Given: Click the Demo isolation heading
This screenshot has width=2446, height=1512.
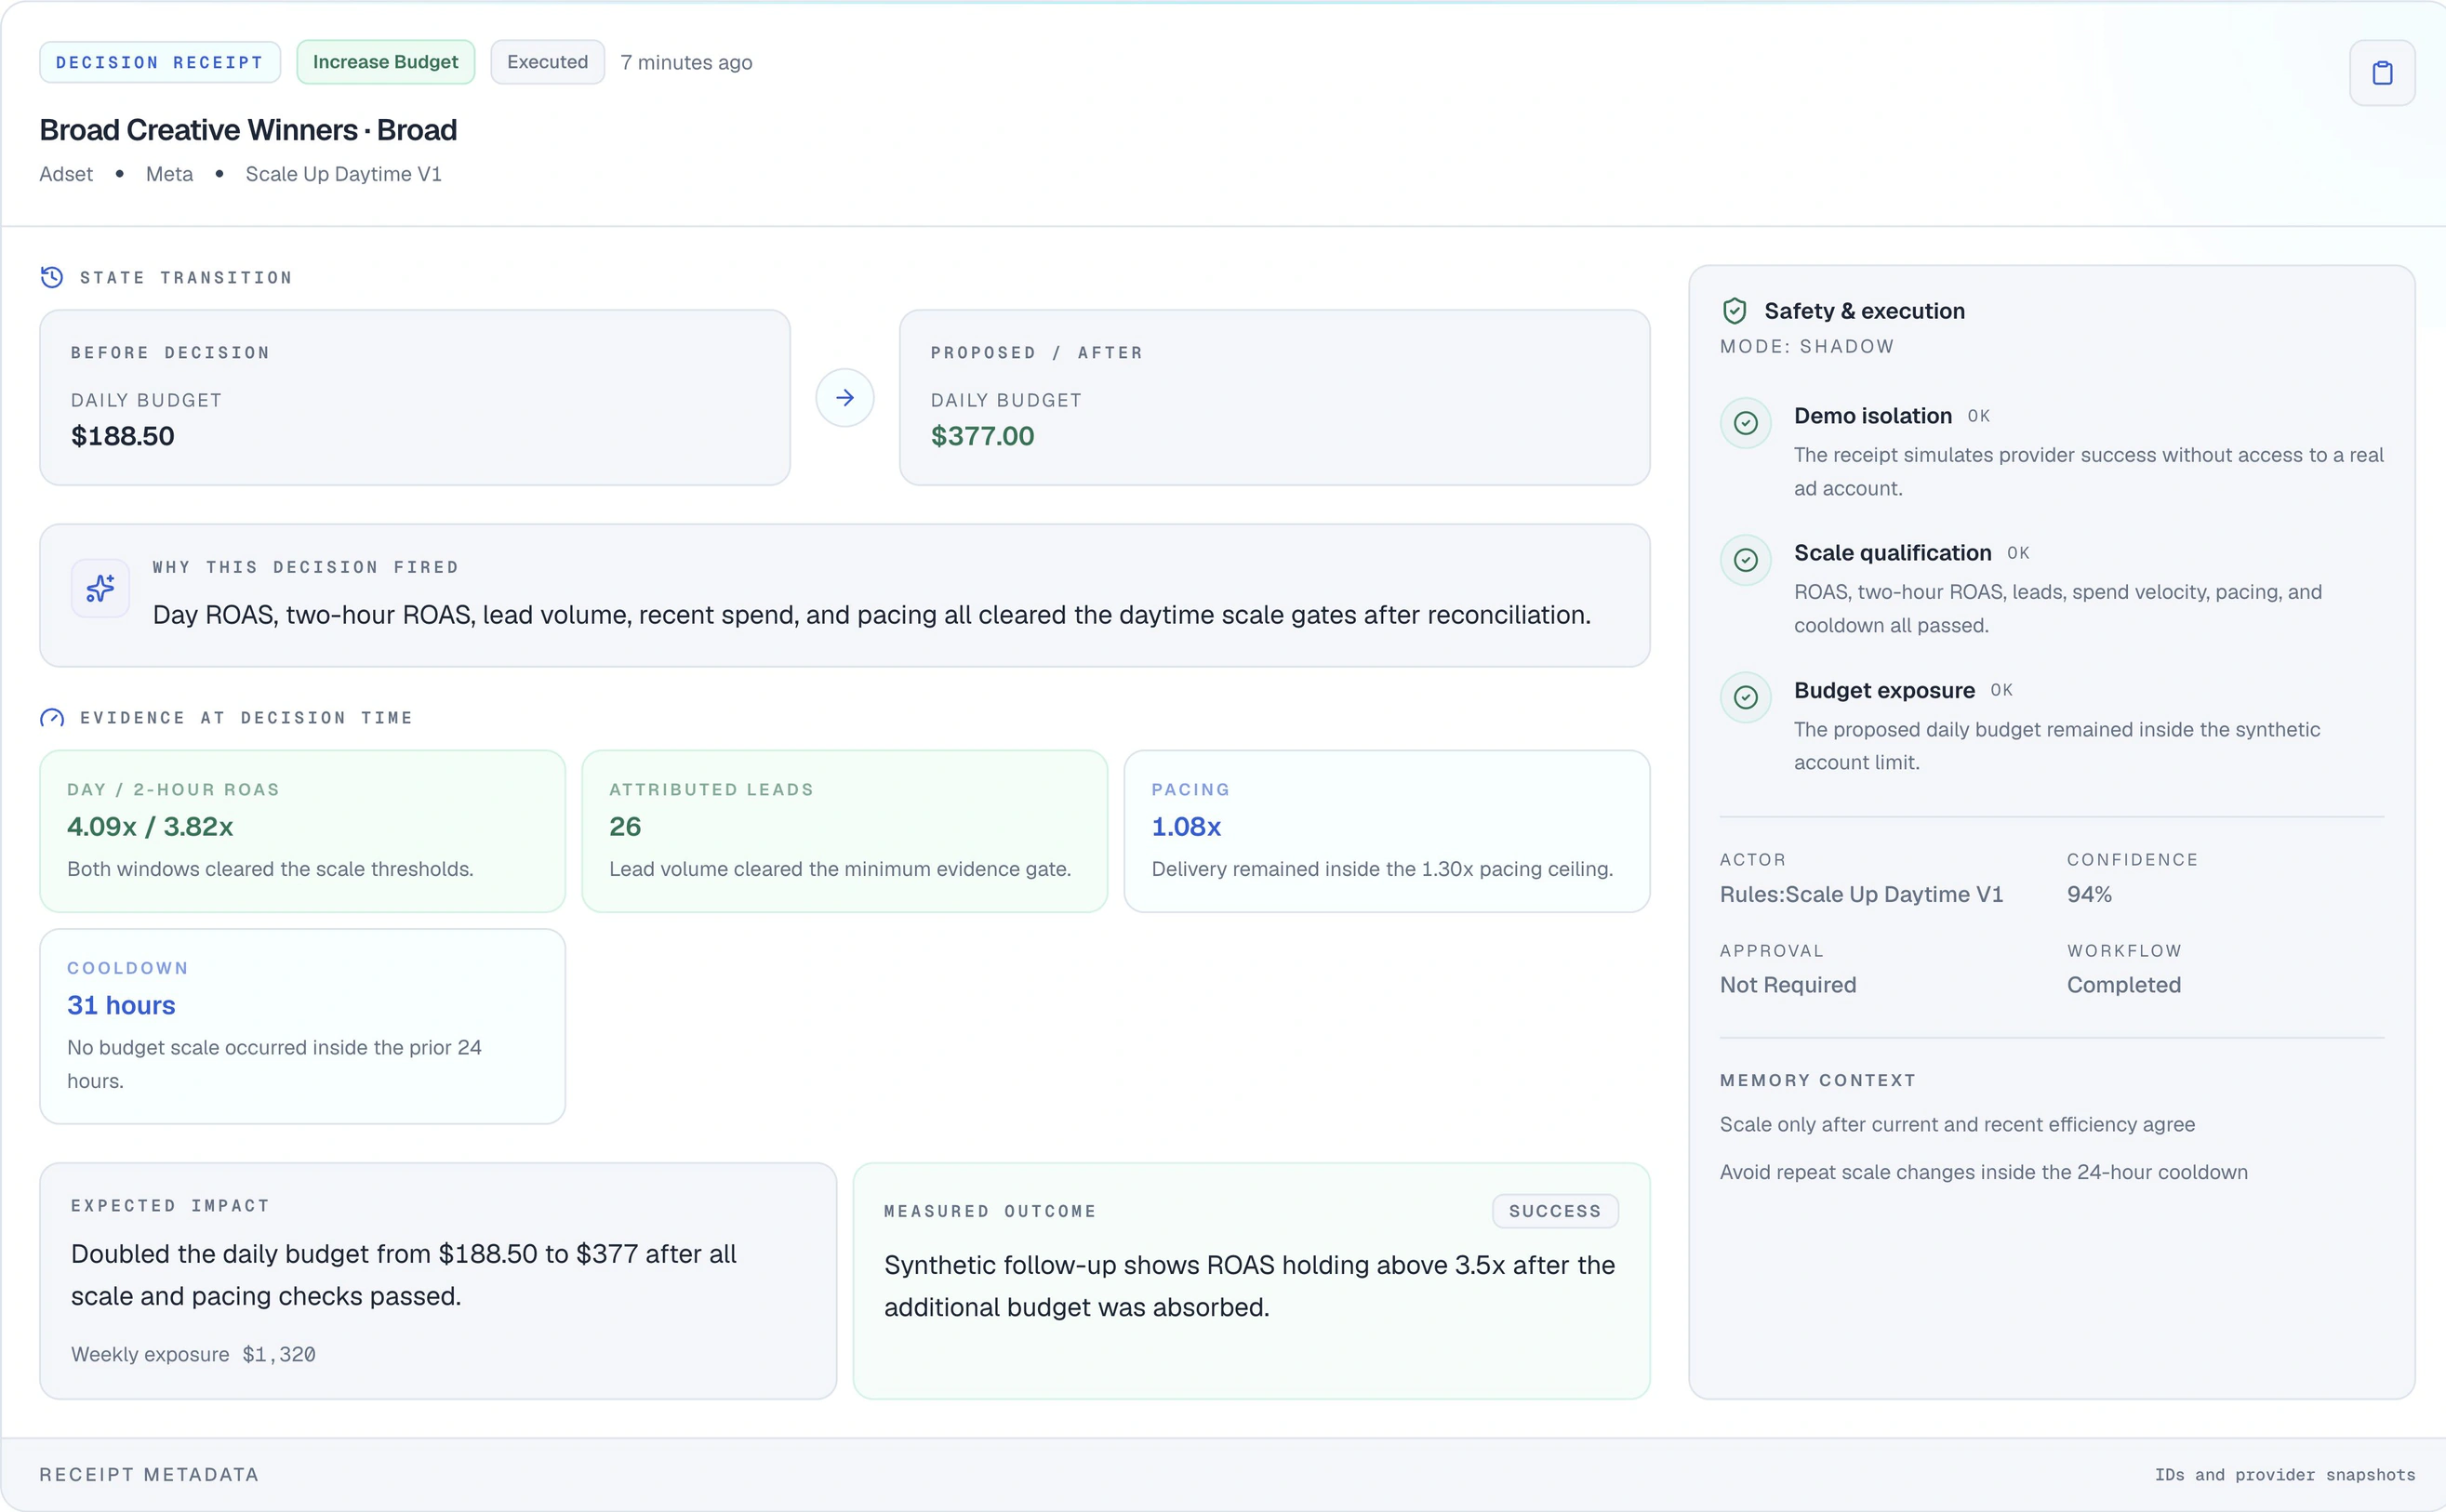Looking at the screenshot, I should point(1872,416).
